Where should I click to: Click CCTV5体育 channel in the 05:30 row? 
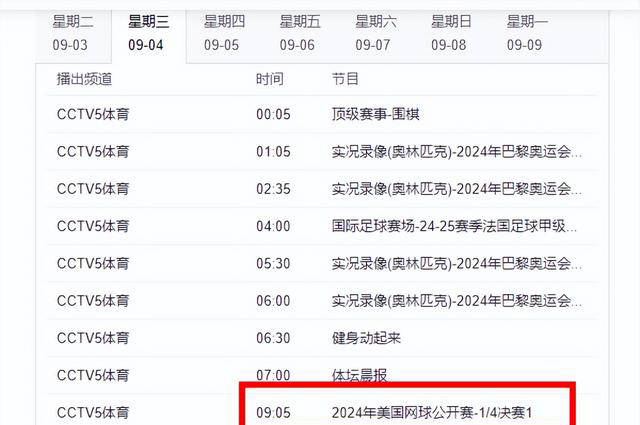[x=93, y=264]
